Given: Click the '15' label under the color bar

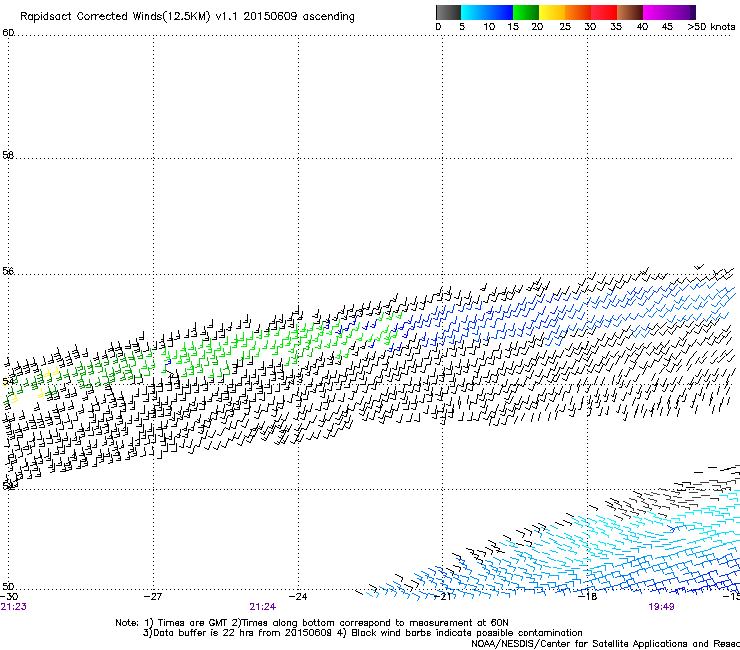Looking at the screenshot, I should 513,27.
